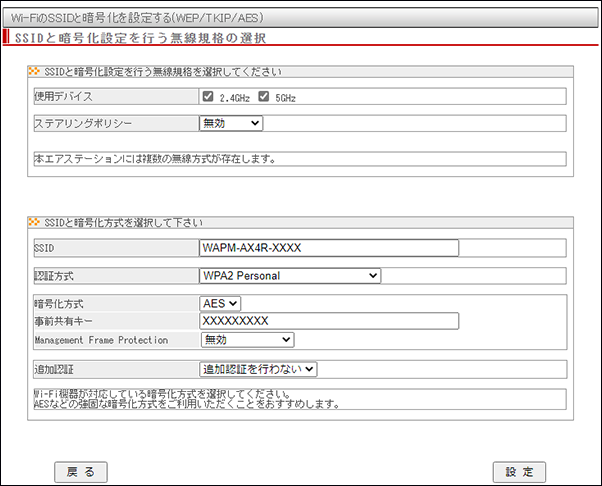
Task: Uncheck the 2.4GHz device checkbox
Action: (207, 97)
